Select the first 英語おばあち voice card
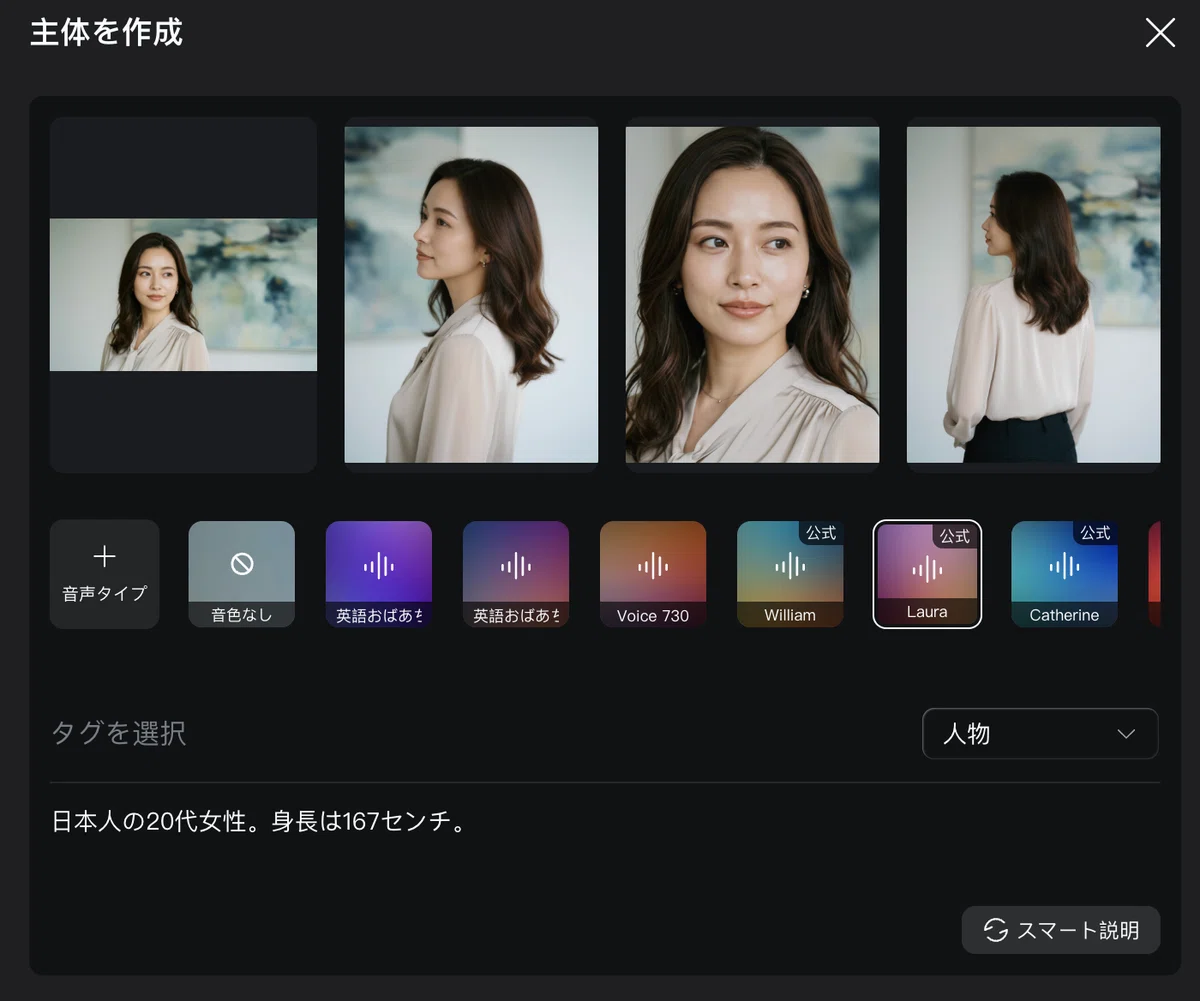The image size is (1200, 1001). [x=379, y=574]
